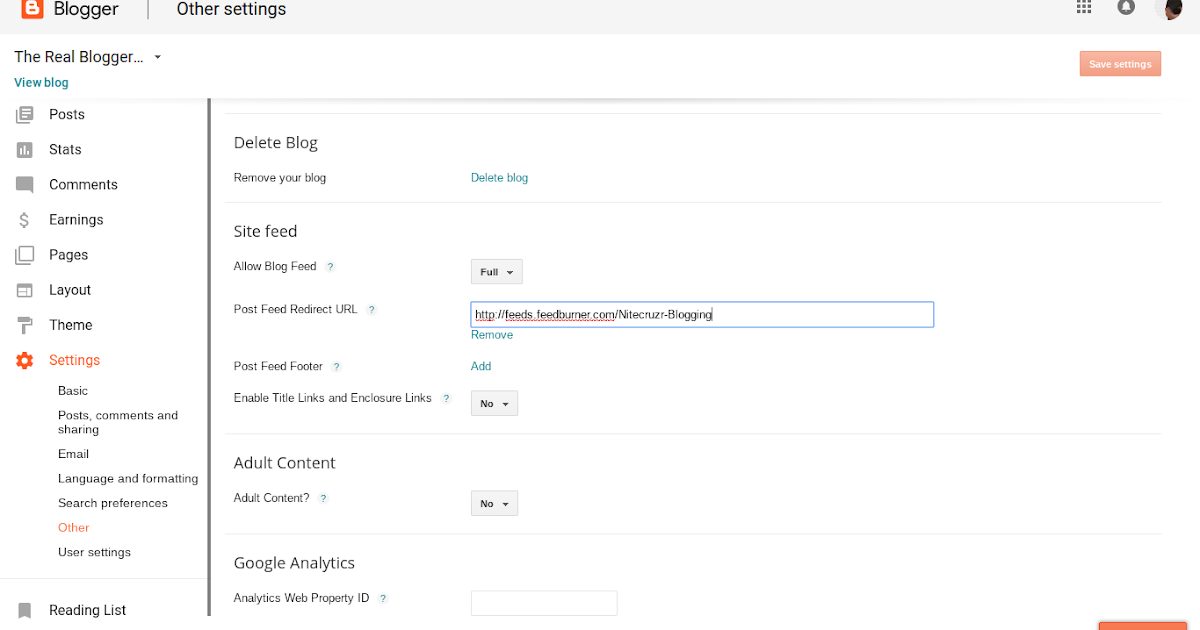Open the Allow Blog Feed dropdown
This screenshot has height=630, width=1200.
point(496,271)
